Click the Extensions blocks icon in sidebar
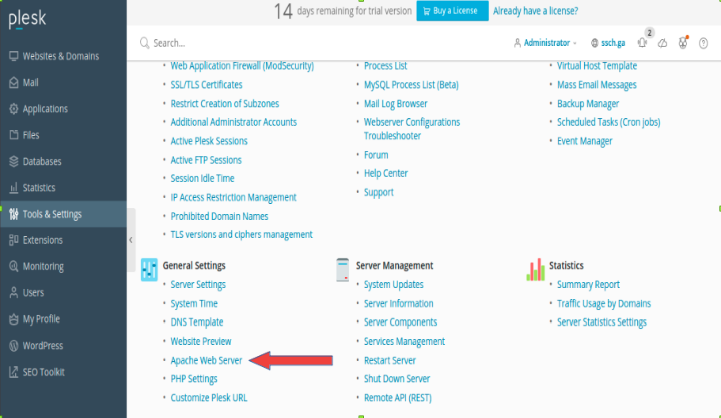Viewport: 721px width, 418px height. coord(14,240)
